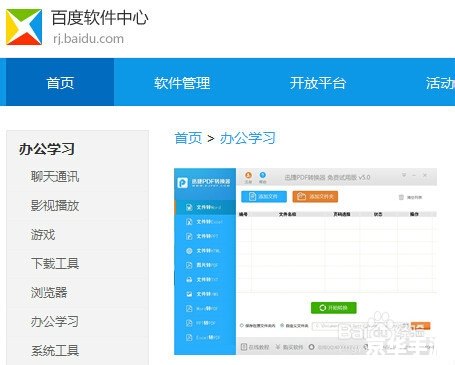Open the 开放平台 navigation tab
Image resolution: width=455 pixels, height=365 pixels.
coord(318,83)
